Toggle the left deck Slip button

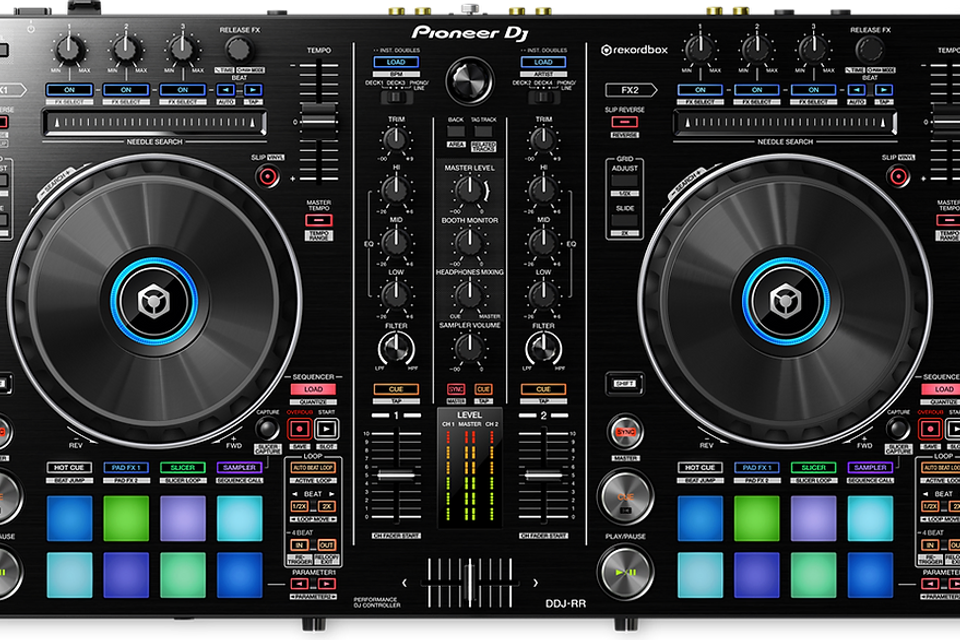(x=268, y=177)
